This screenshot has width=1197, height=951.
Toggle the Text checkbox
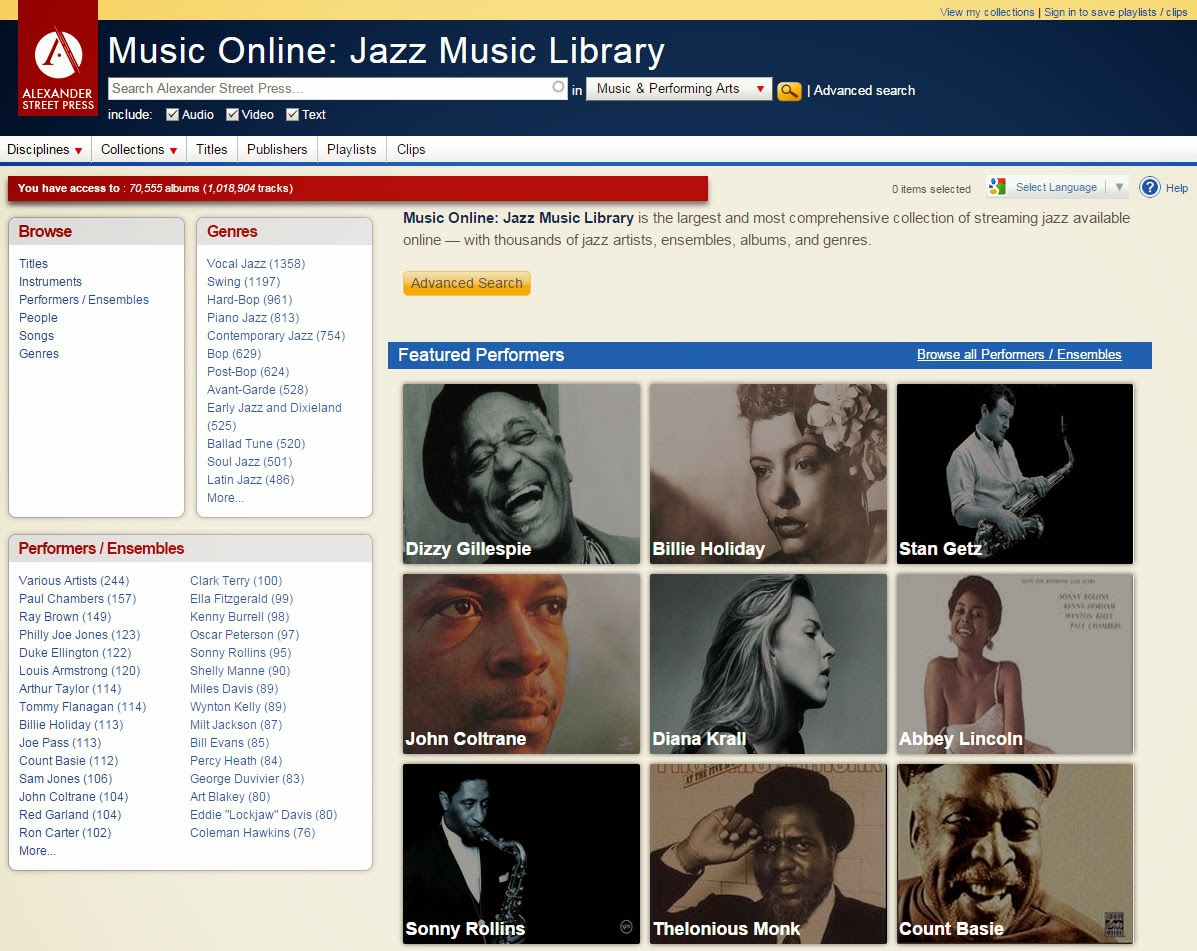pos(292,114)
